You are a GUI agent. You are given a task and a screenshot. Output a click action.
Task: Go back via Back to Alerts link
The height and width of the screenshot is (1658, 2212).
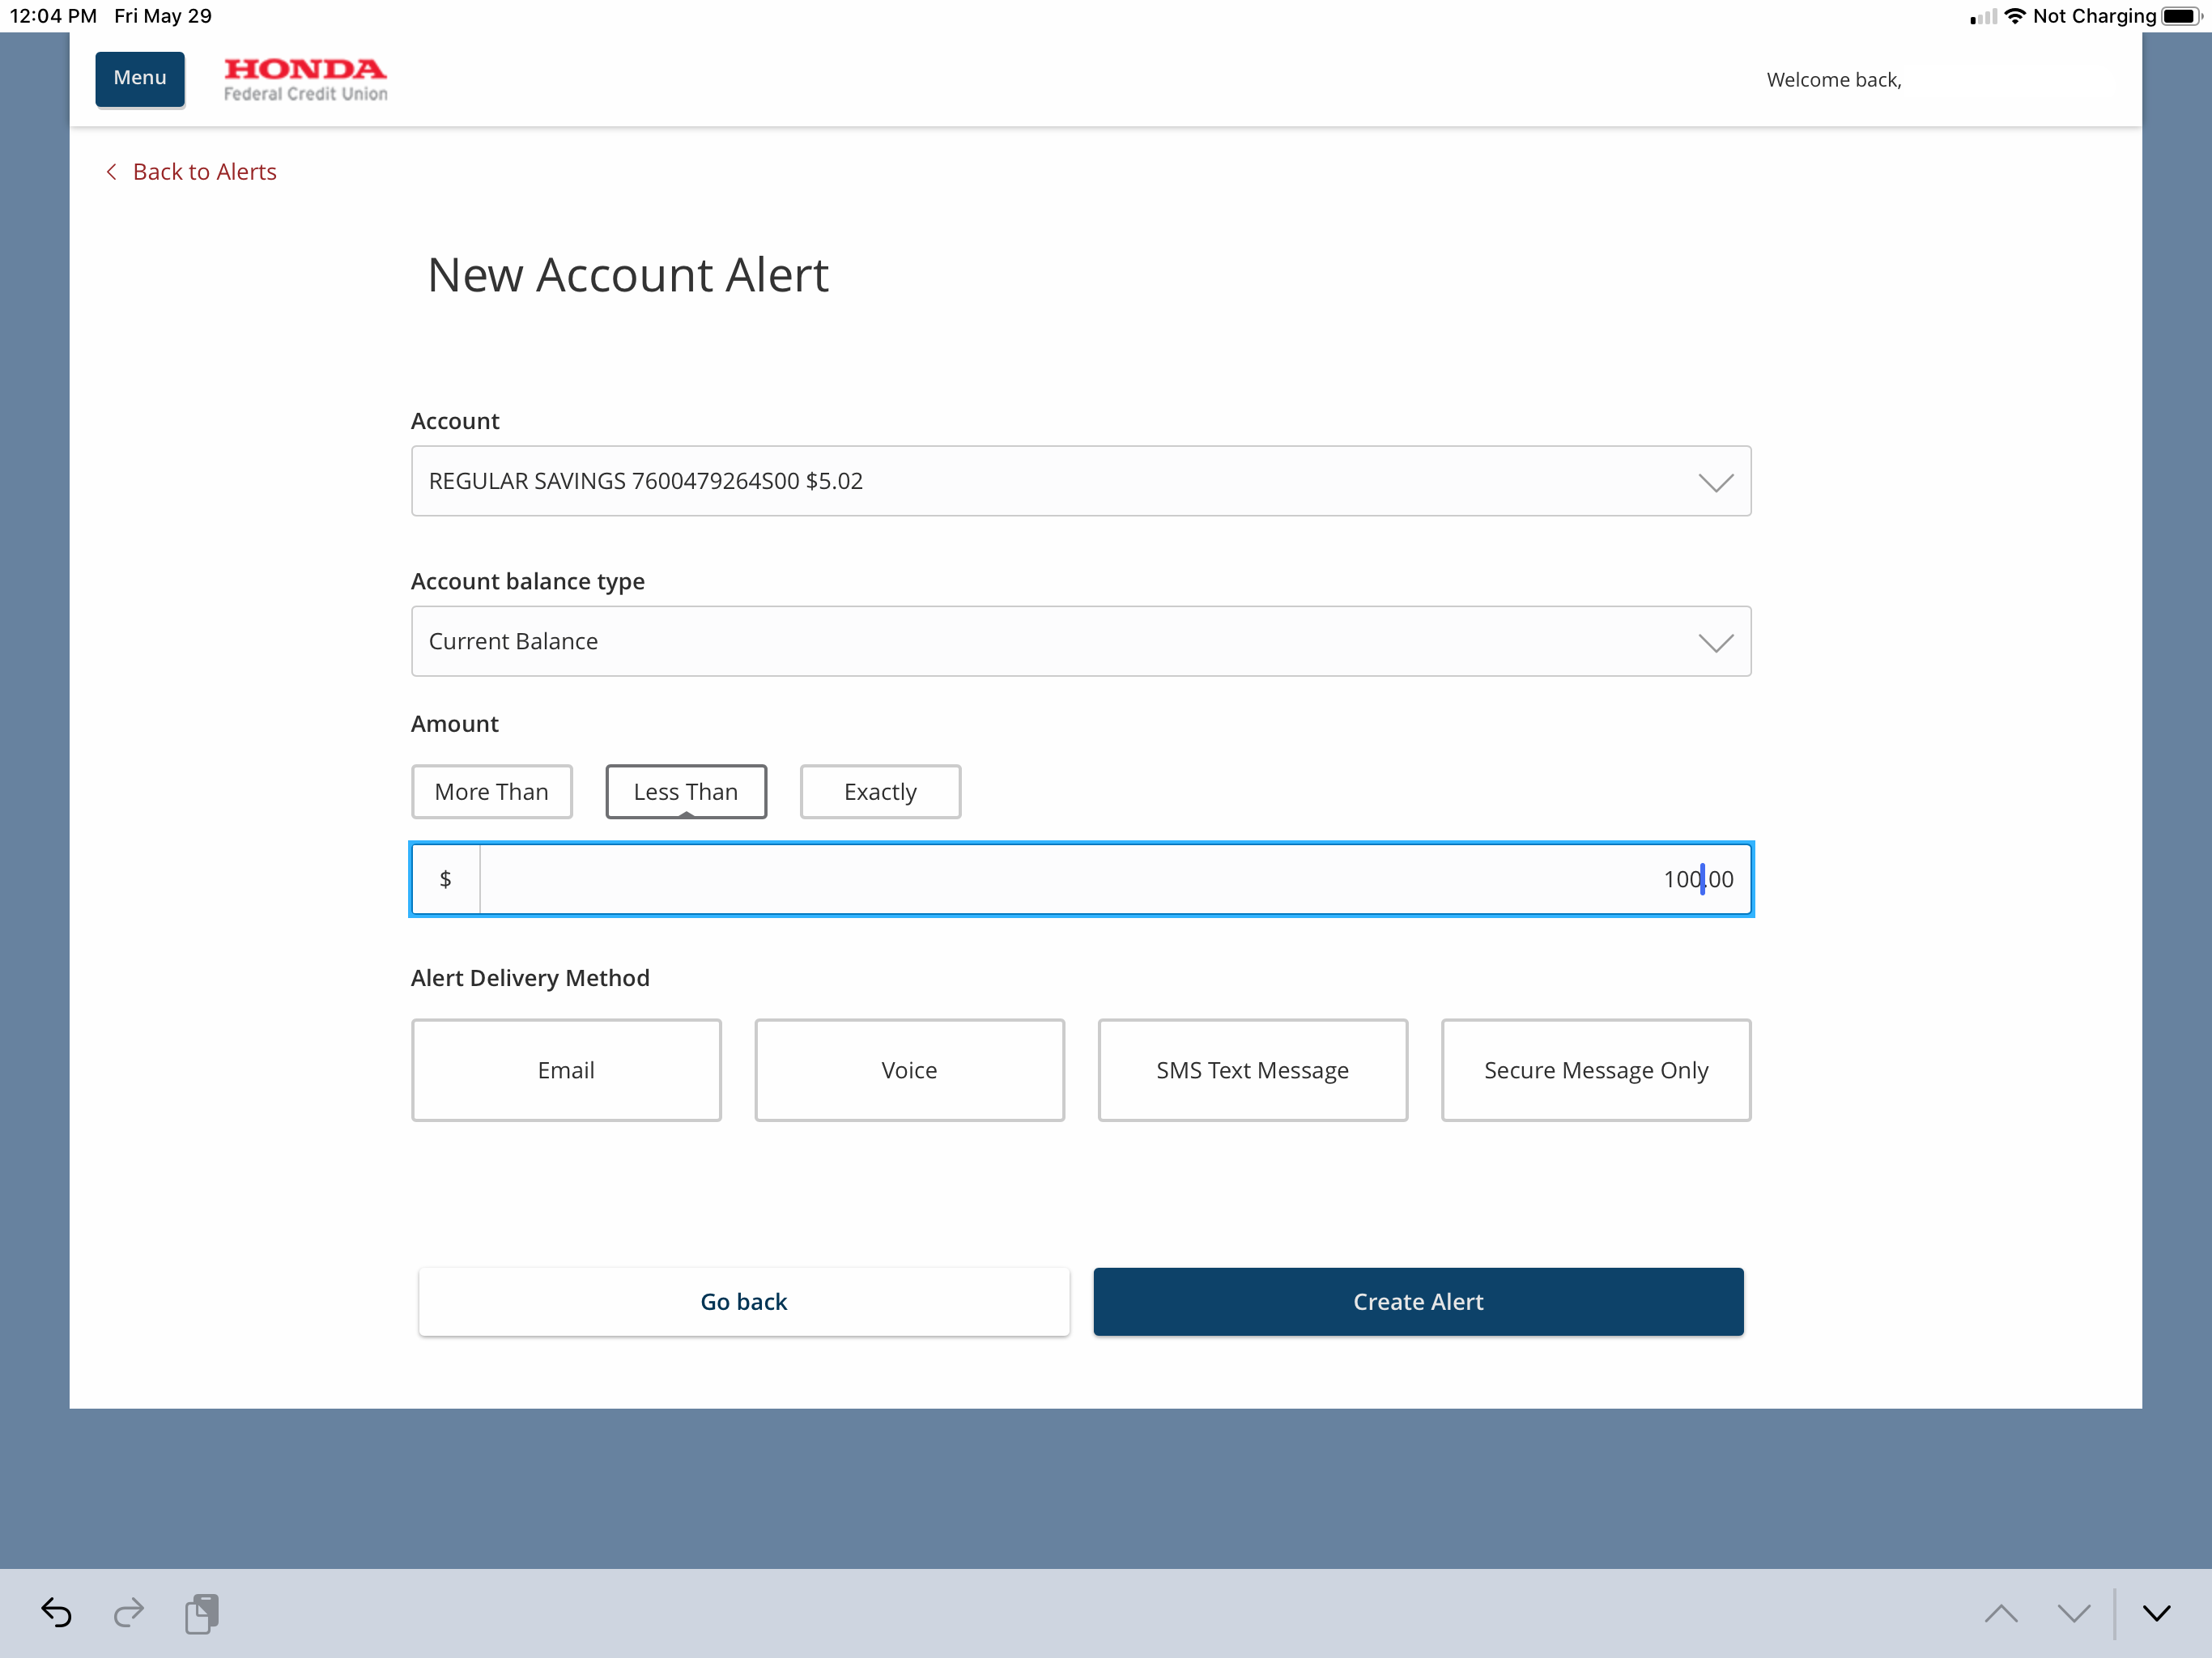[x=204, y=172]
